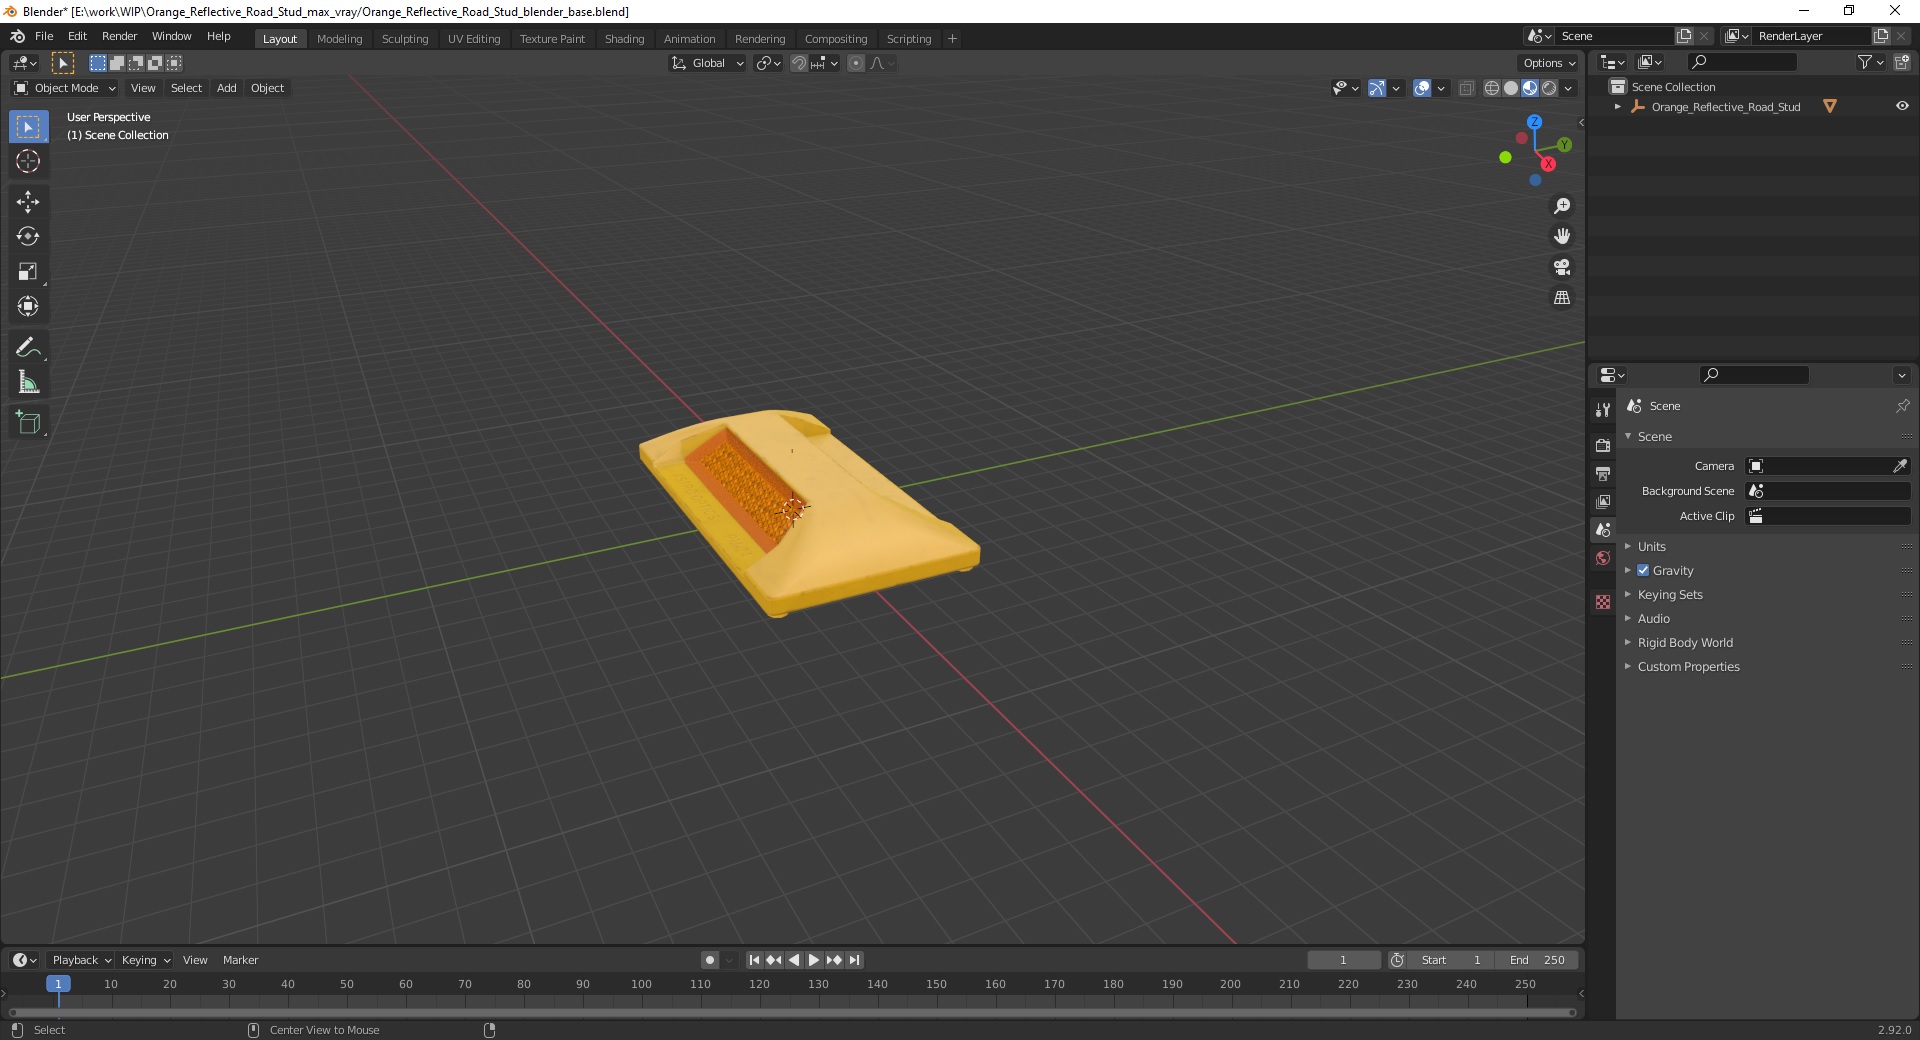Open the View Layer properties tab

coord(1603,501)
